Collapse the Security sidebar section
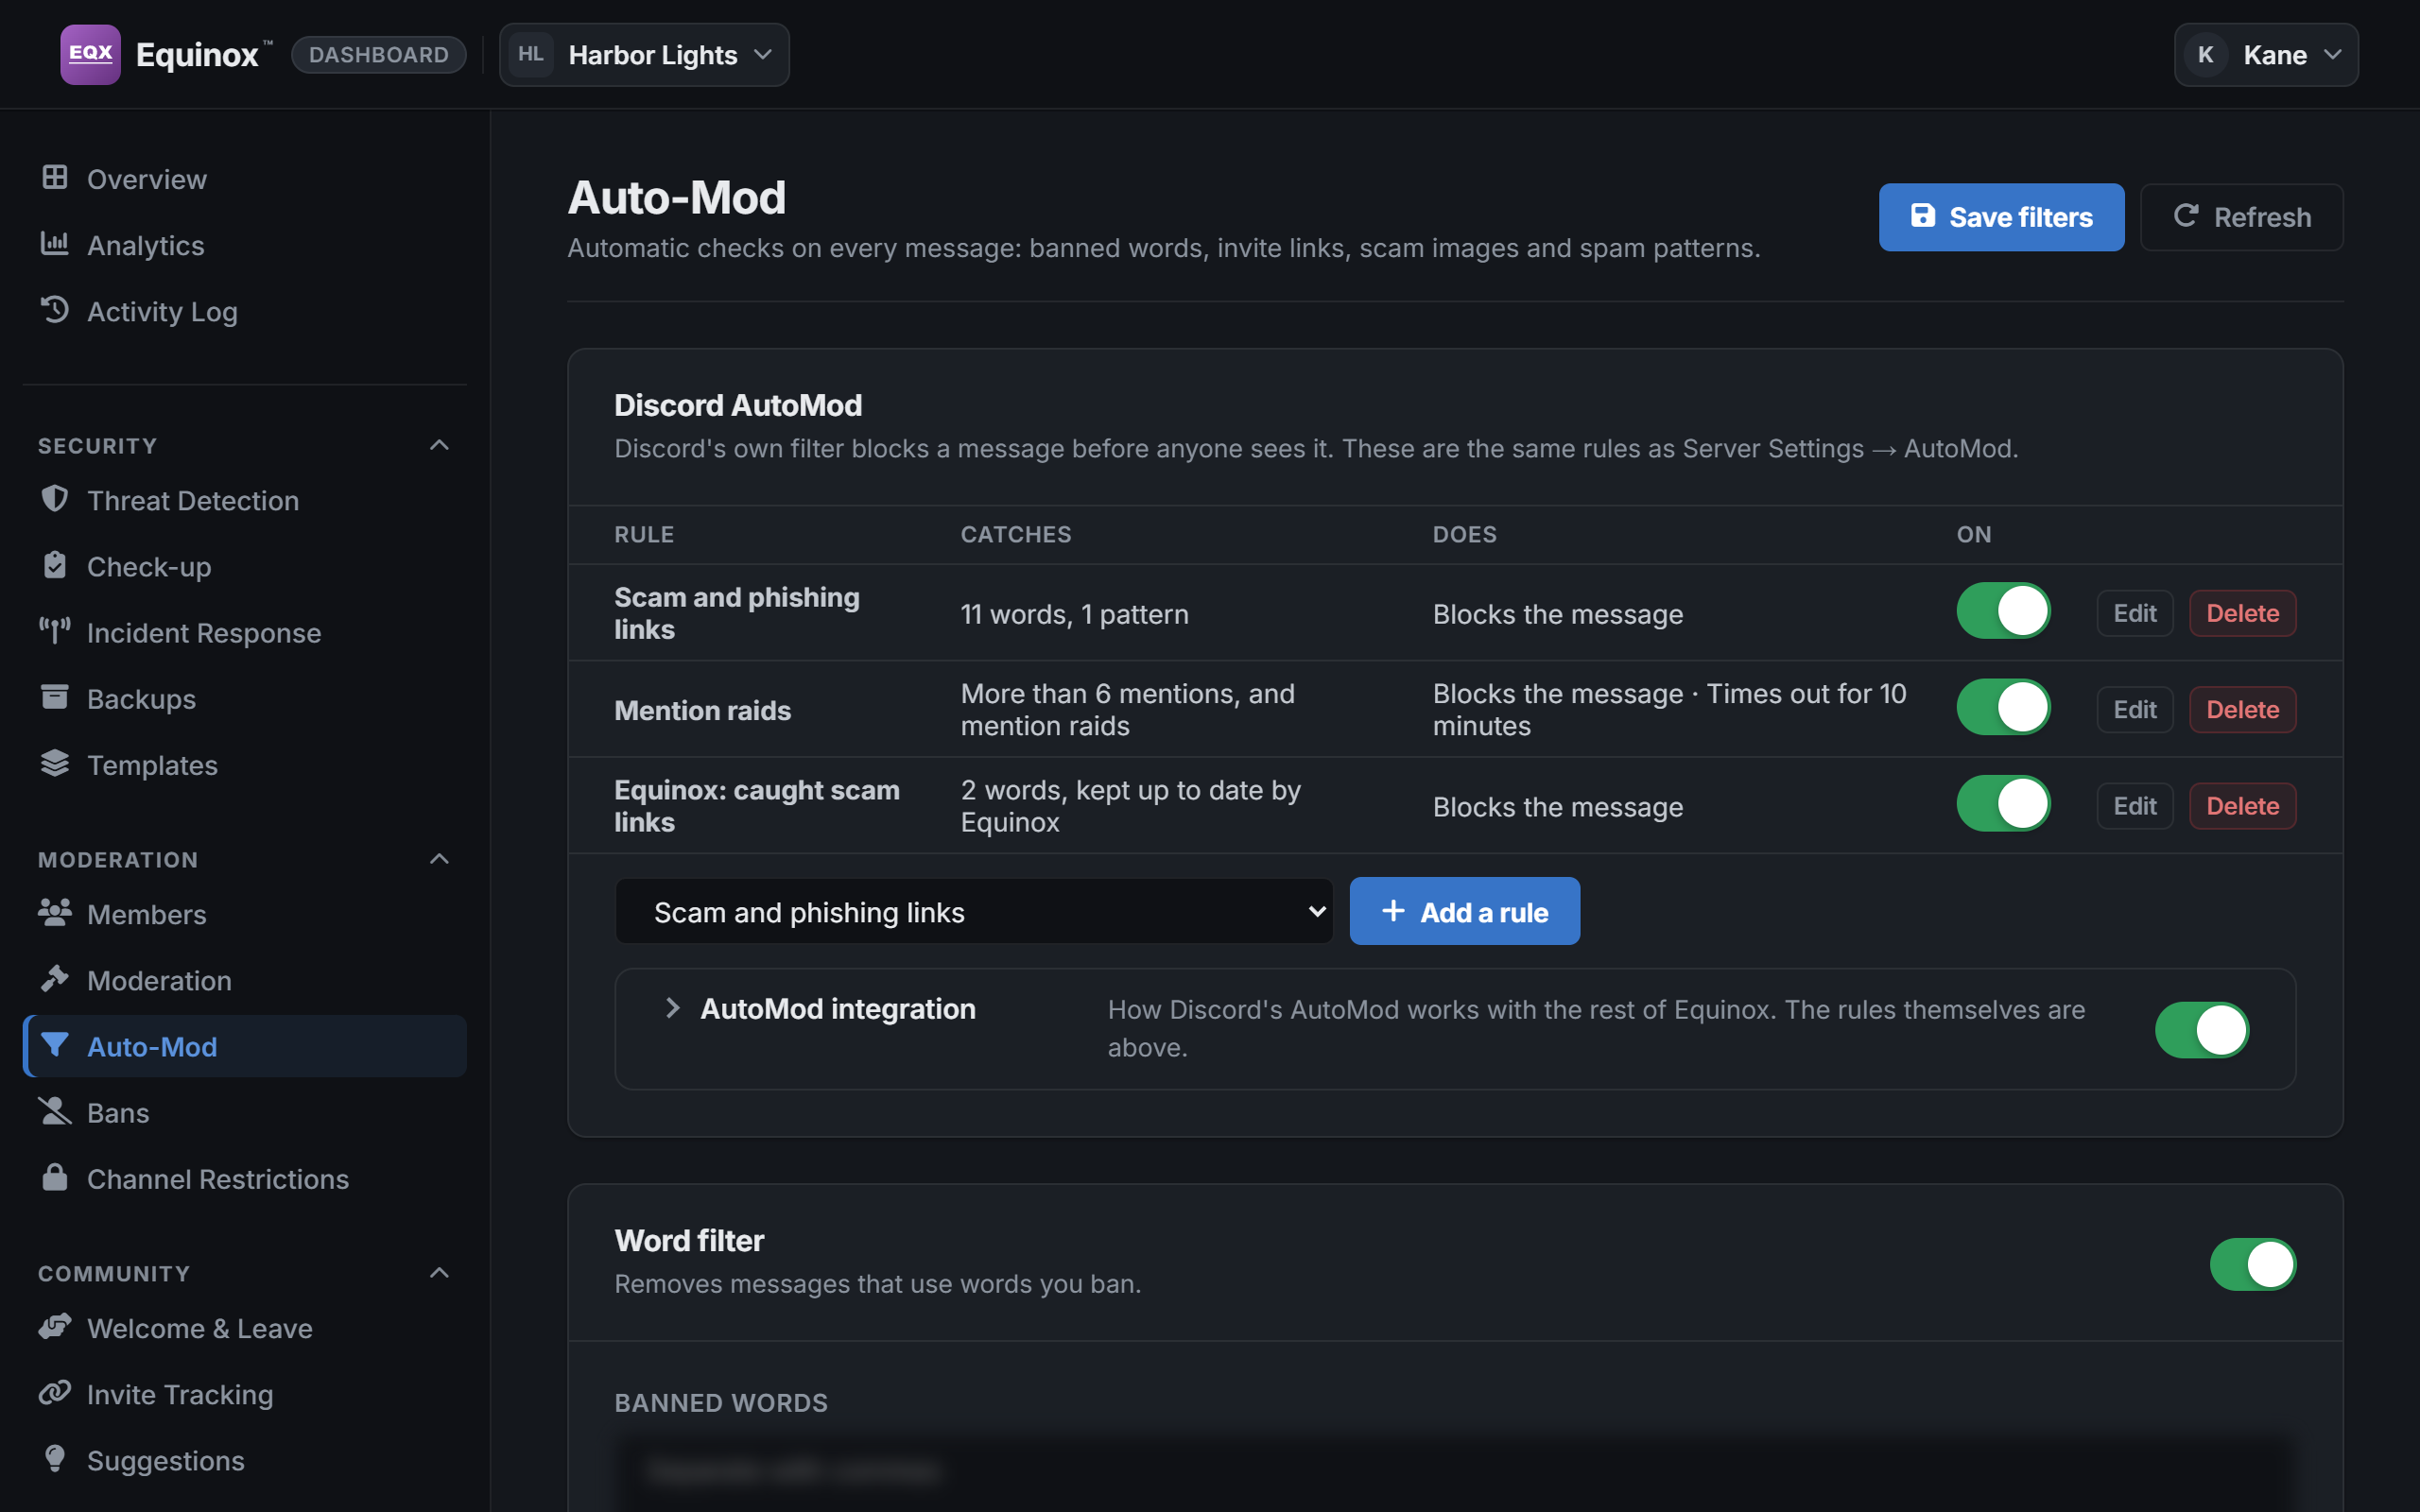Screen dimensions: 2420x1512 439,445
